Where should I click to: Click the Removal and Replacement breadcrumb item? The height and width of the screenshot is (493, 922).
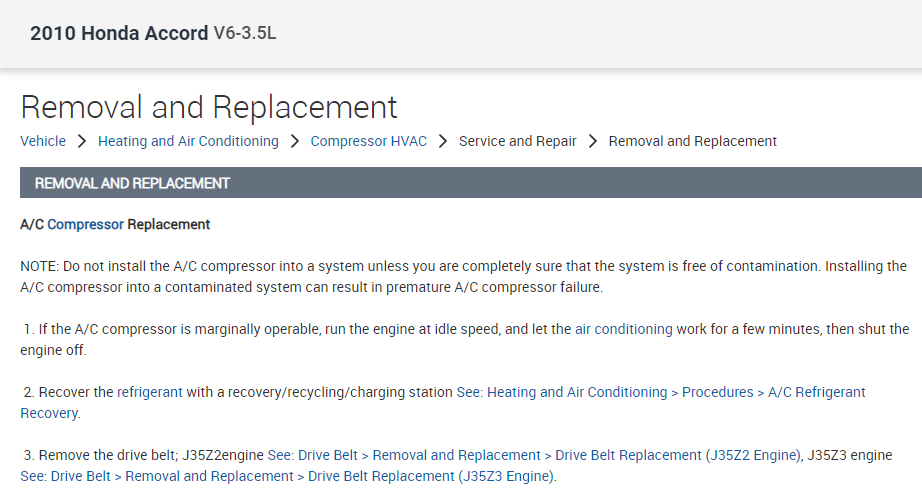click(692, 141)
